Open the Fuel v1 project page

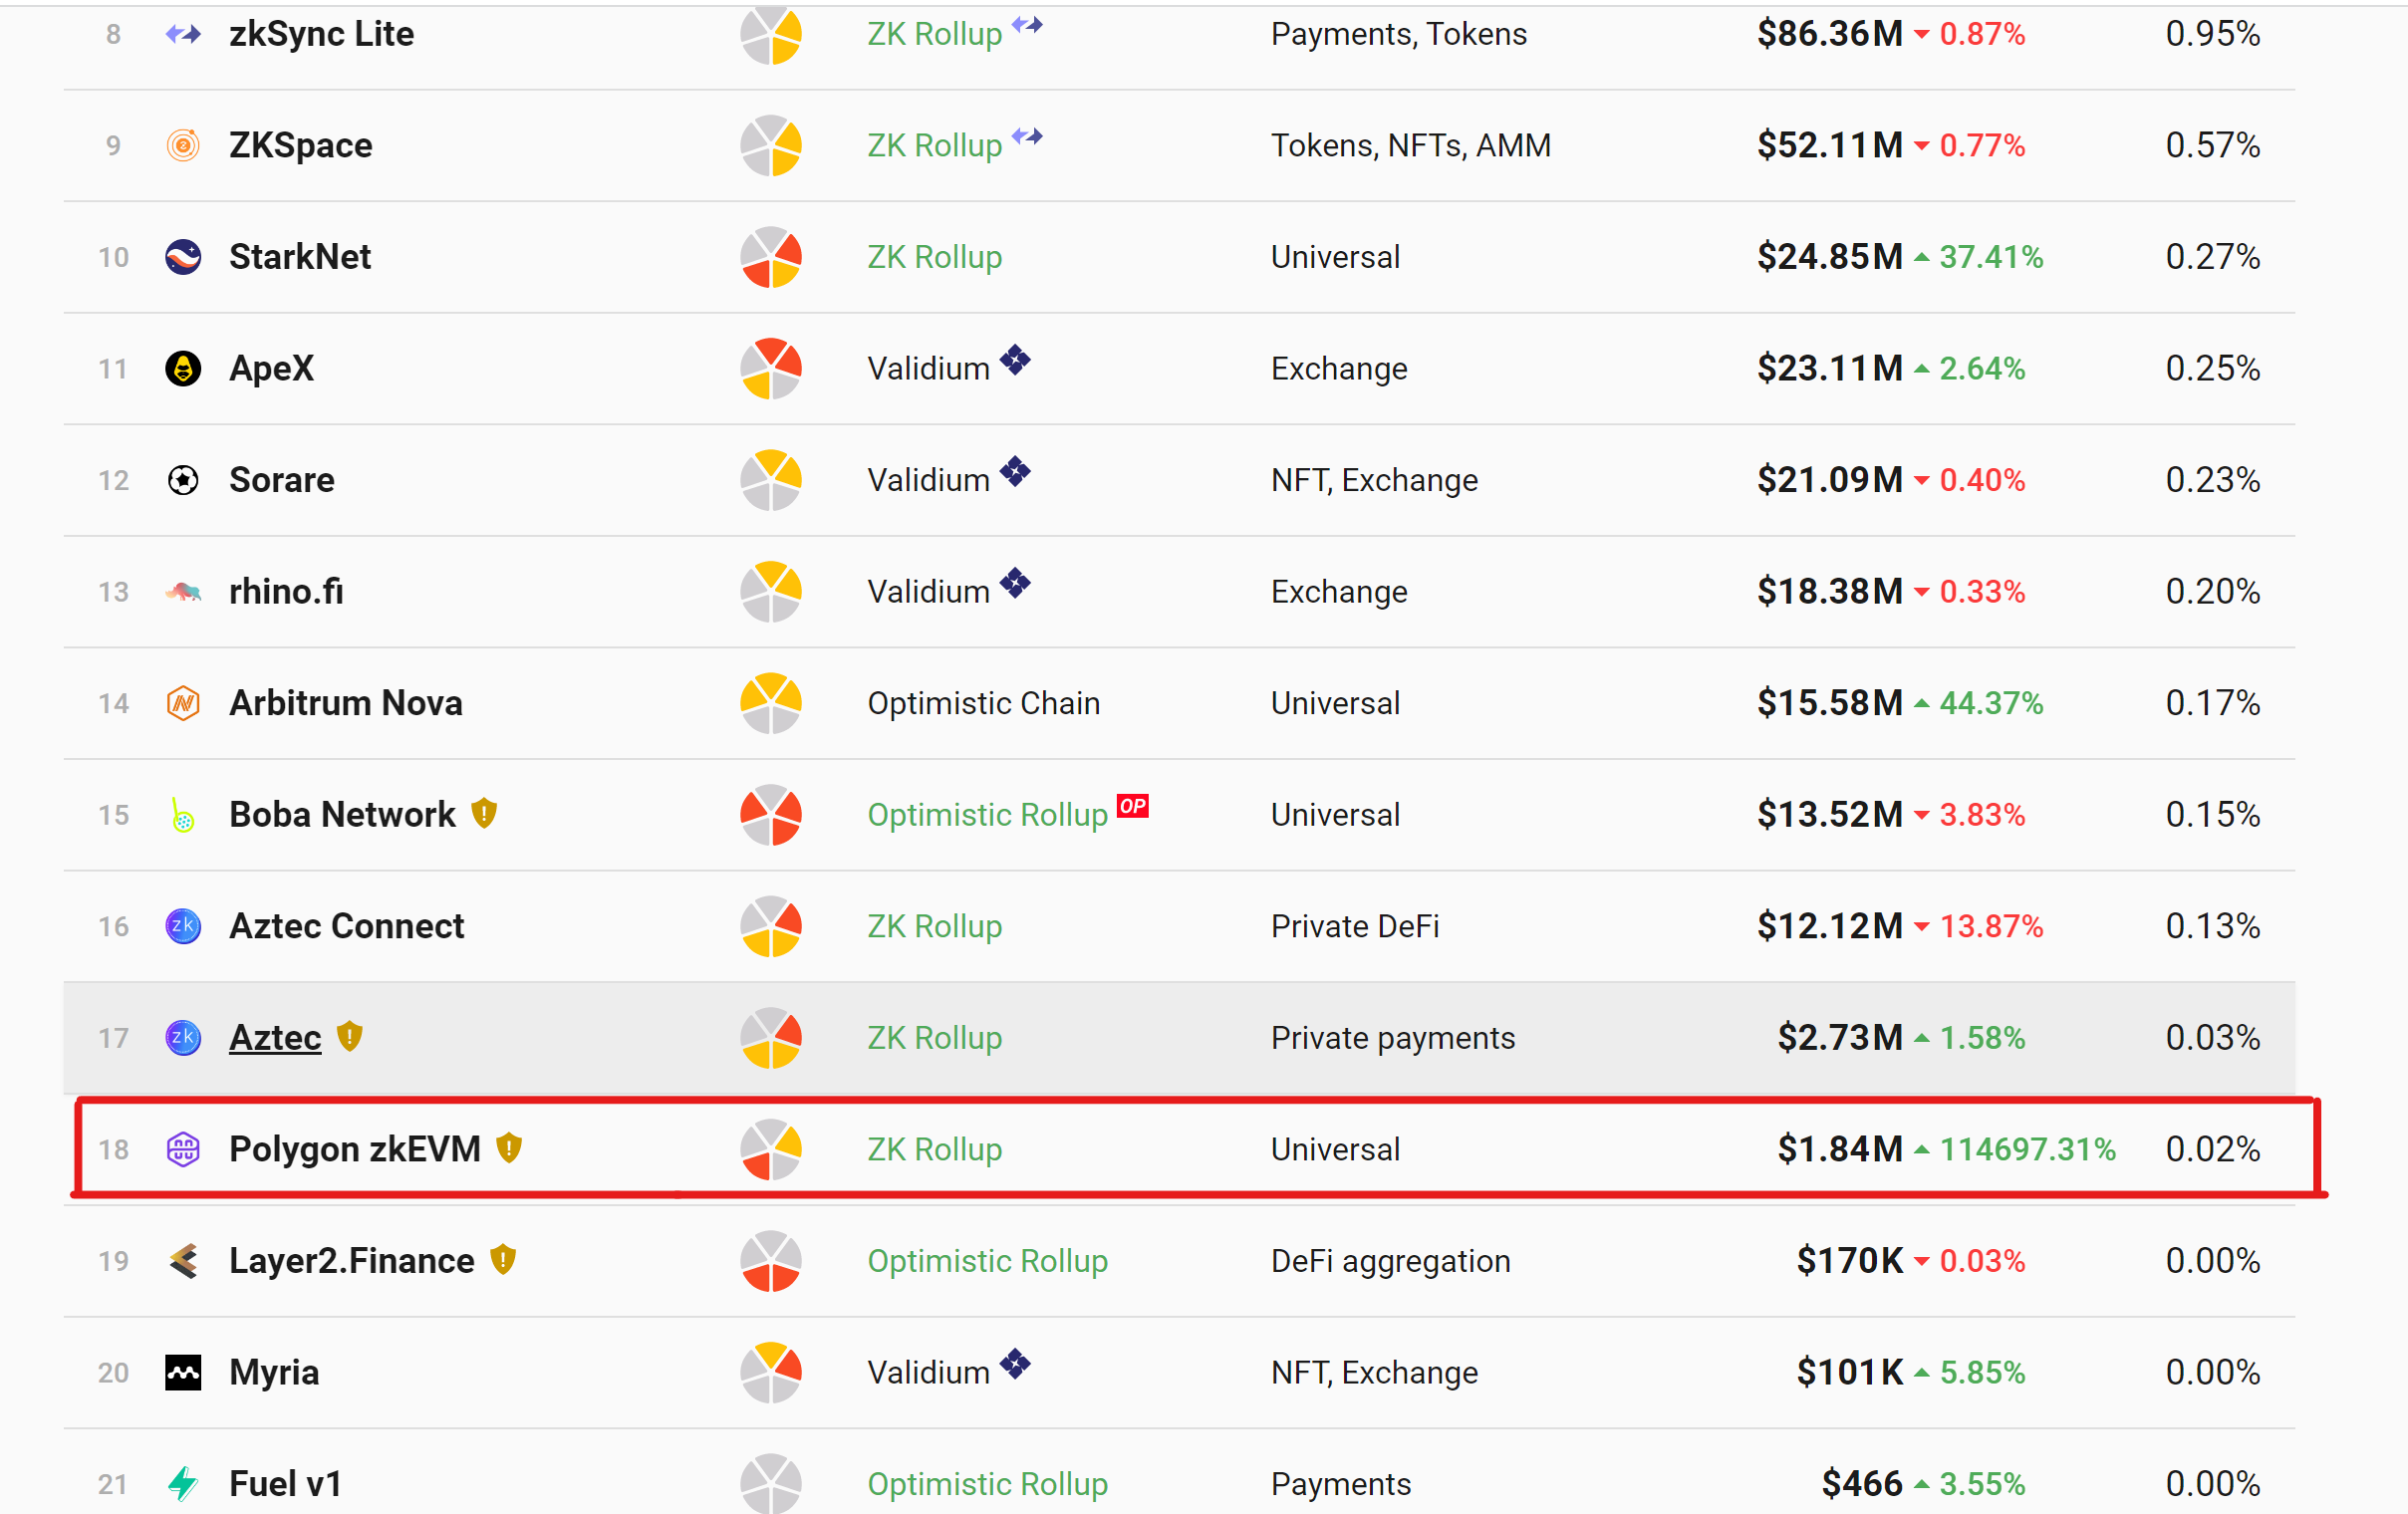click(286, 1484)
